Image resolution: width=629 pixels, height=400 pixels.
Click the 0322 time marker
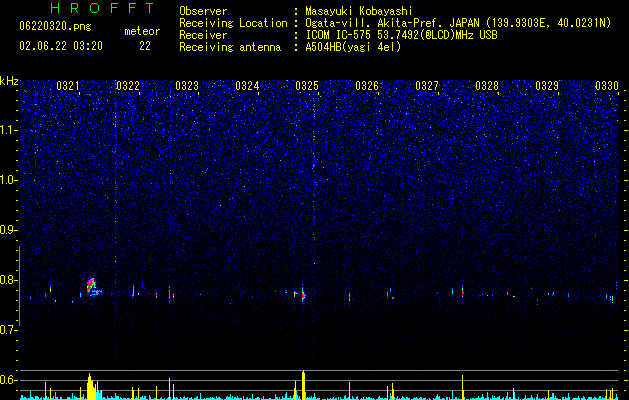tap(128, 86)
